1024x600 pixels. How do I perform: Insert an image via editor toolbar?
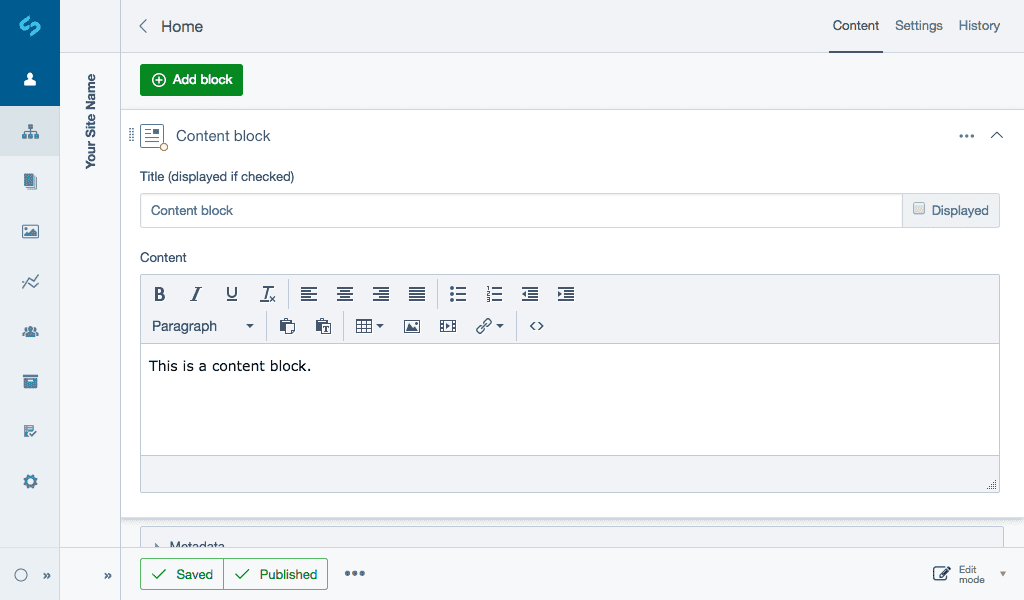[x=411, y=326]
